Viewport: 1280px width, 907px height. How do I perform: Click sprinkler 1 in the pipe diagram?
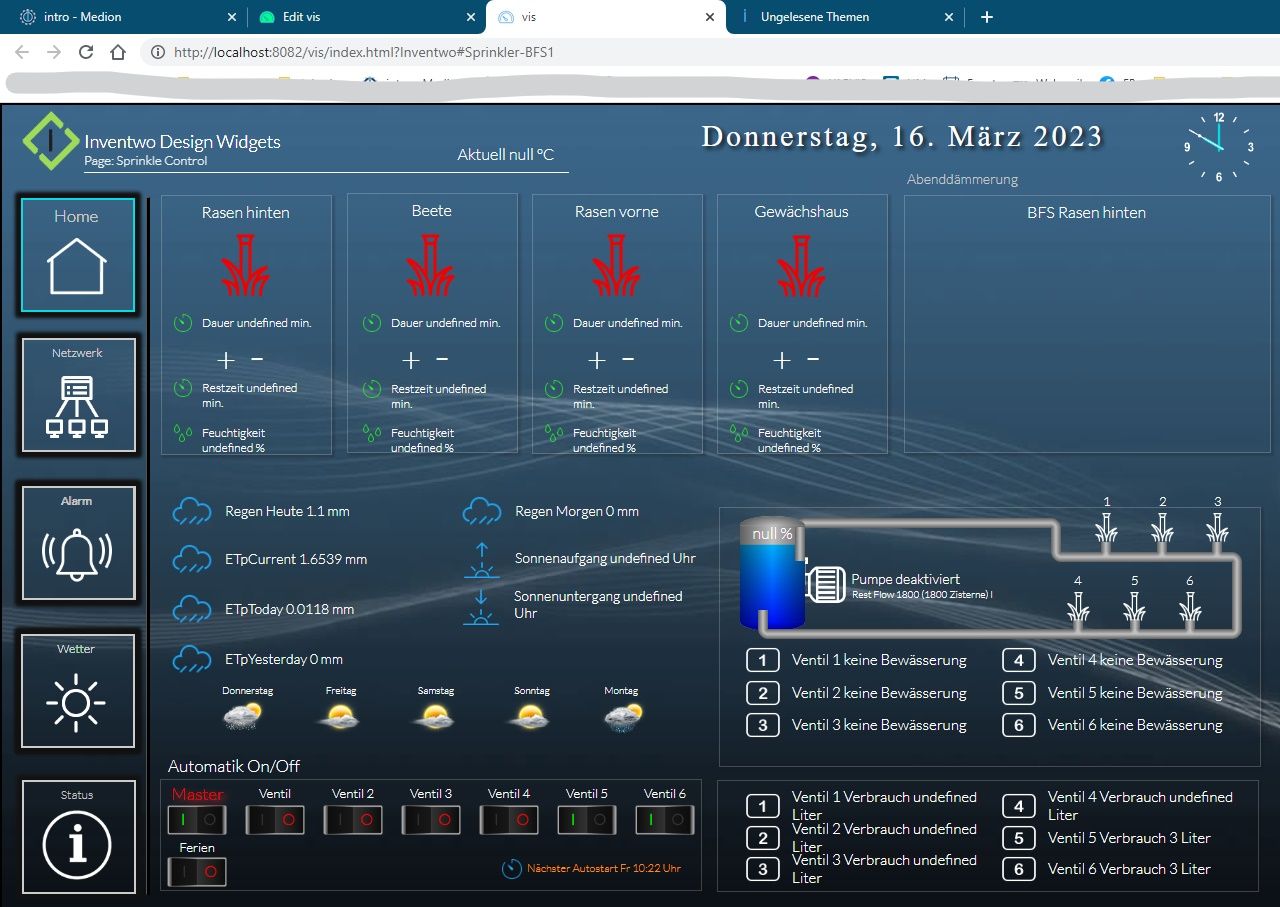pos(1106,530)
